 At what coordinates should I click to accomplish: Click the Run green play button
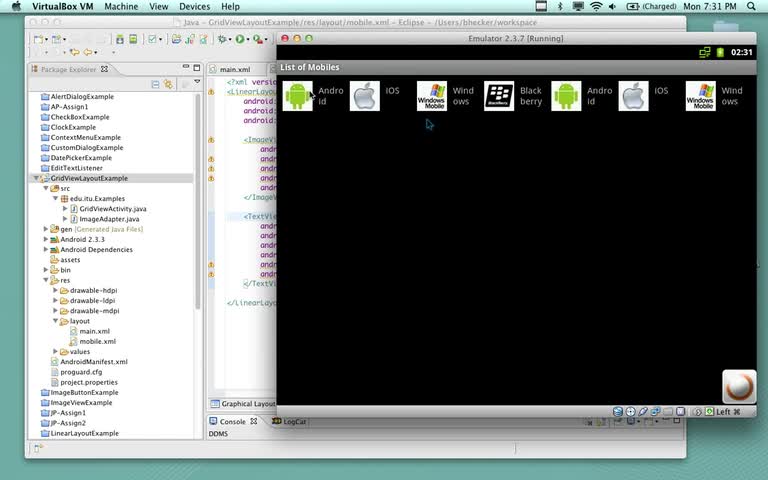[x=240, y=39]
